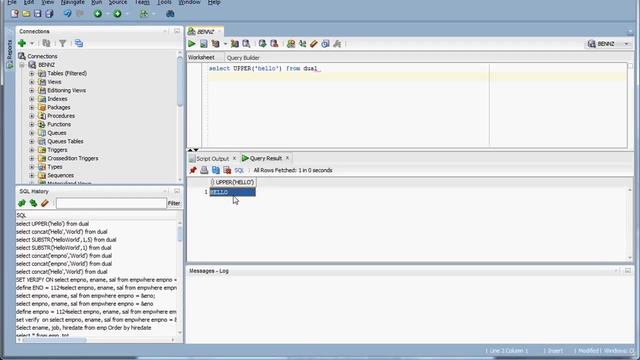Click the Run Script icon
Screen dimensions: 640x360
coord(203,44)
